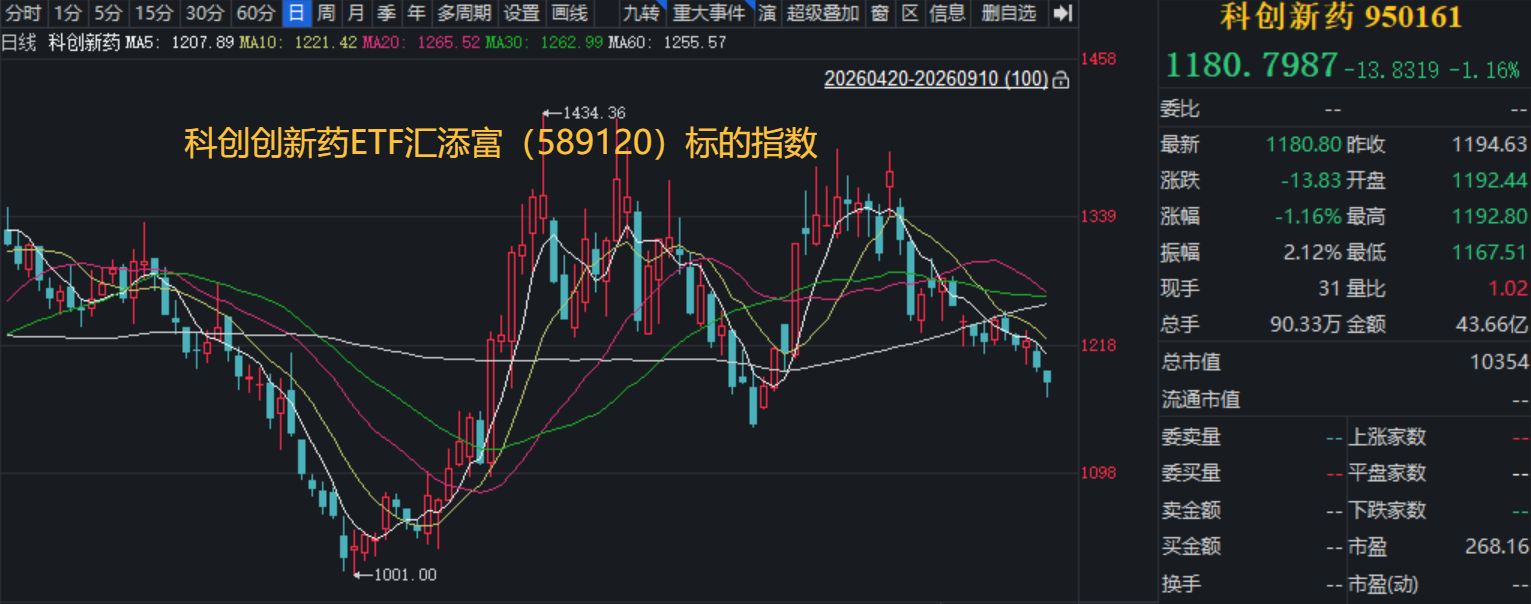The image size is (1531, 604).
Task: Switch to the 月 monthly tab
Action: coord(356,14)
